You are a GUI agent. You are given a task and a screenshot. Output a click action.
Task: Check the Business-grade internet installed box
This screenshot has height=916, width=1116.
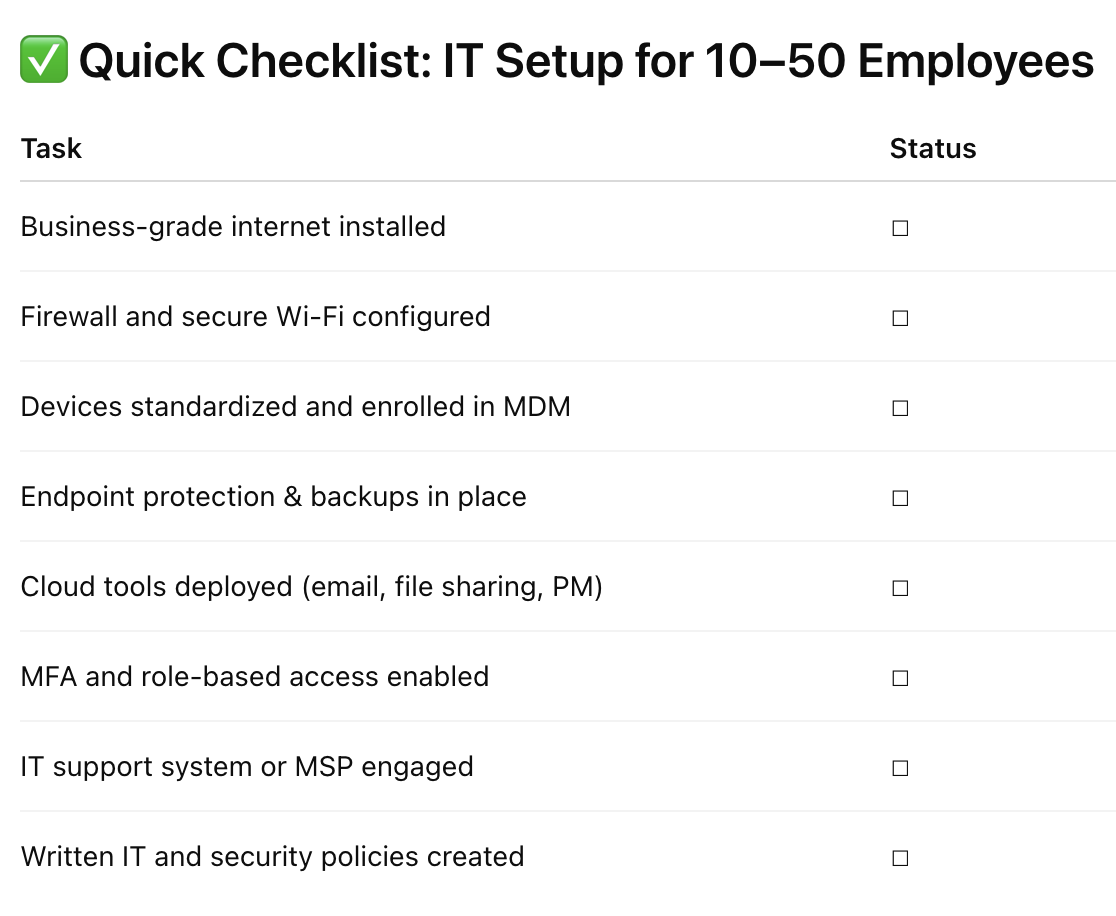click(900, 228)
